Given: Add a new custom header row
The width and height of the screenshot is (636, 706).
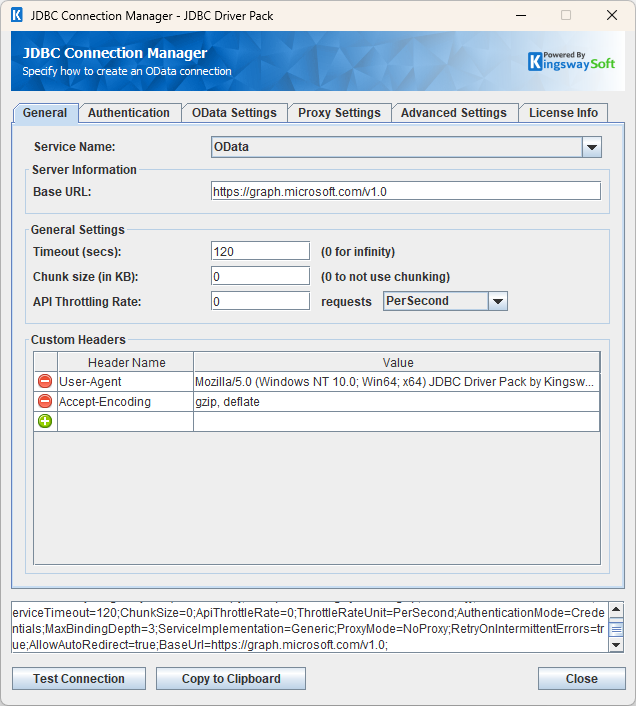Looking at the screenshot, I should coord(45,421).
